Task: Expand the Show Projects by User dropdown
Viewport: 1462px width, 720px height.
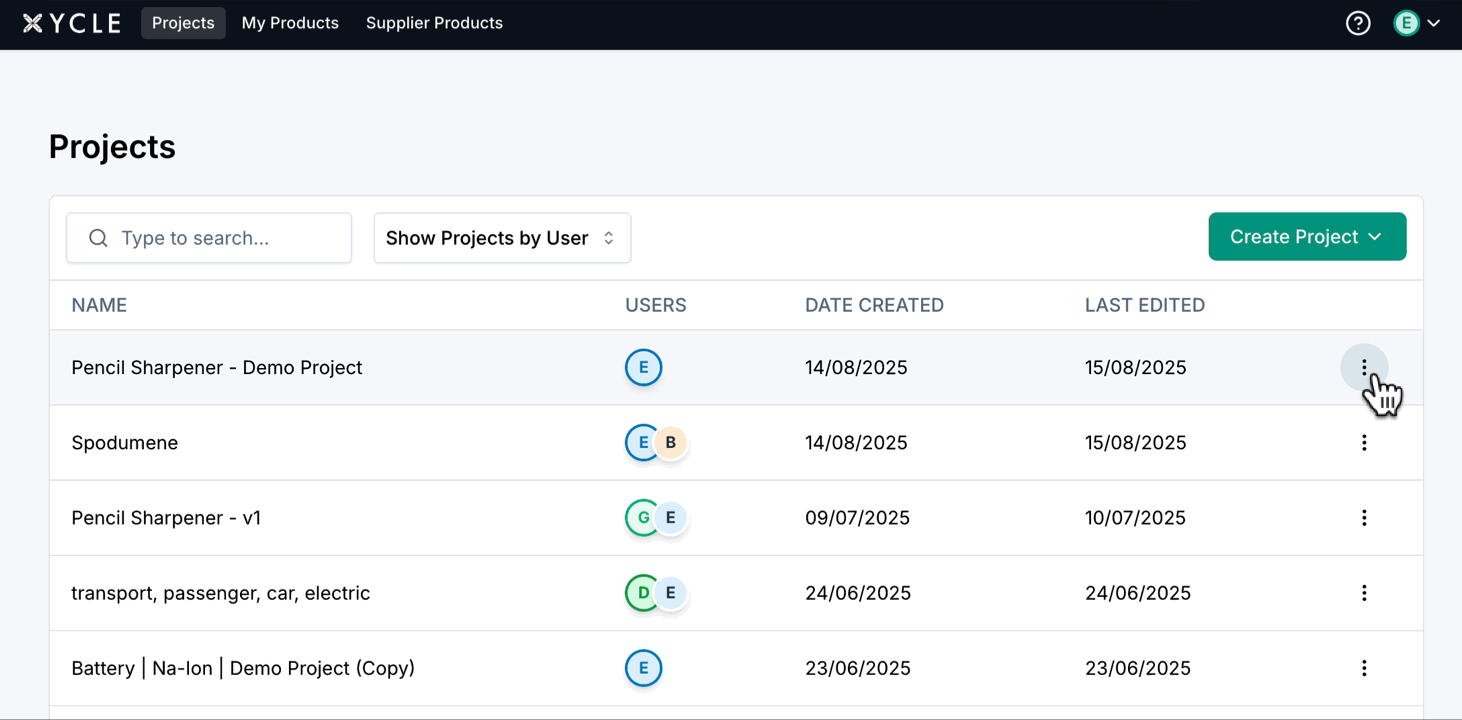Action: [502, 238]
